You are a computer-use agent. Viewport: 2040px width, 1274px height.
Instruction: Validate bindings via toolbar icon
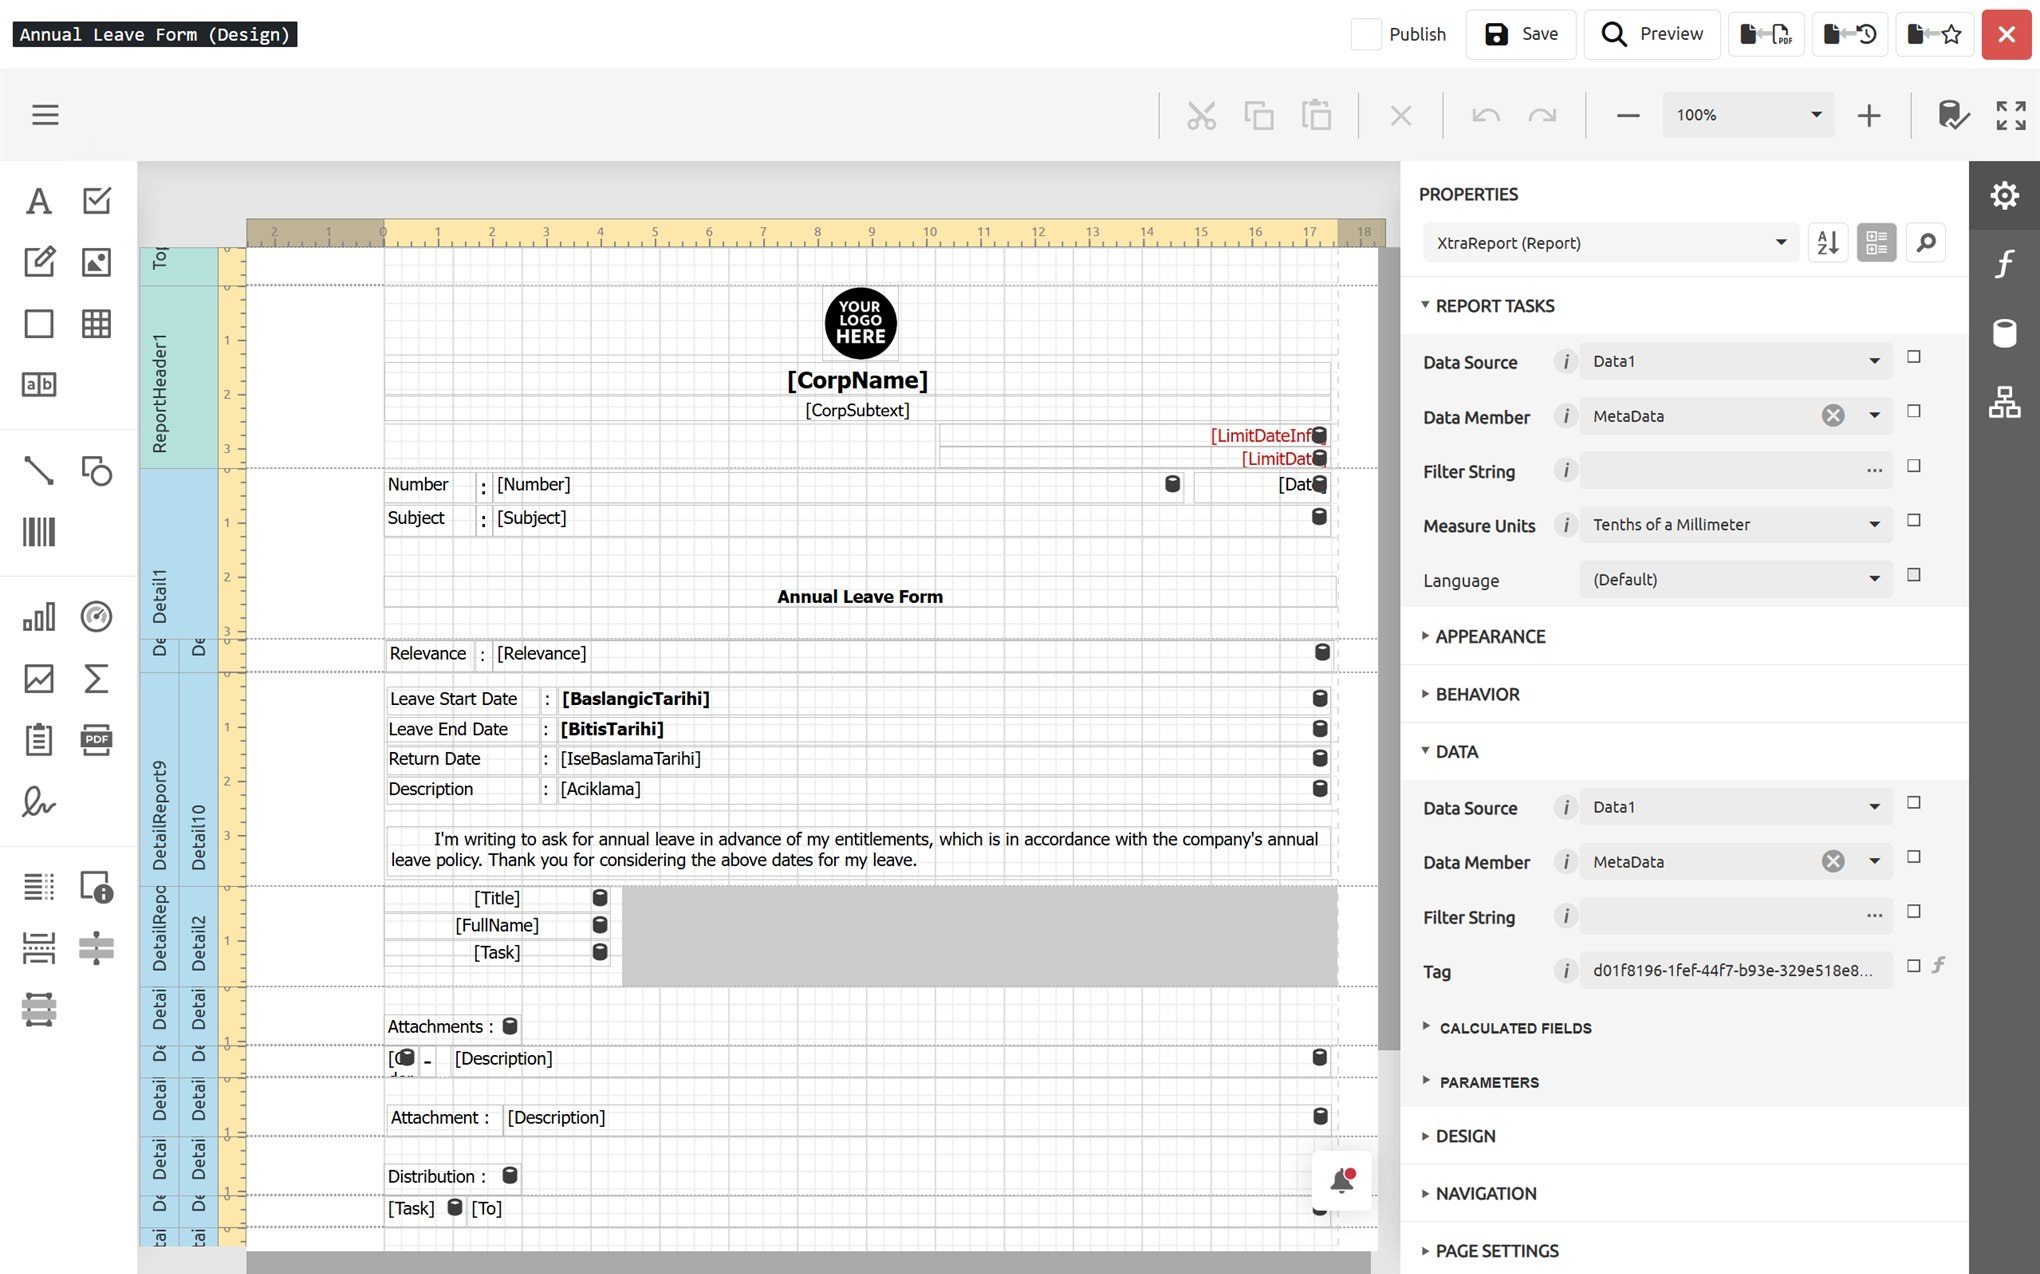coord(1952,115)
